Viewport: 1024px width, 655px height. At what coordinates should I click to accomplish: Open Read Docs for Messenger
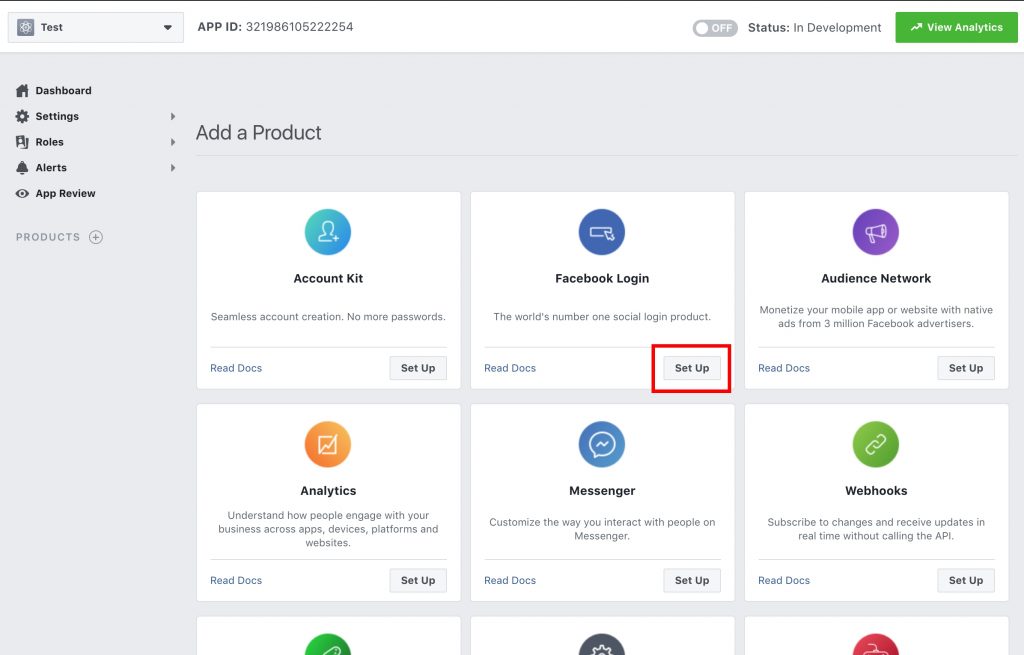pos(510,581)
